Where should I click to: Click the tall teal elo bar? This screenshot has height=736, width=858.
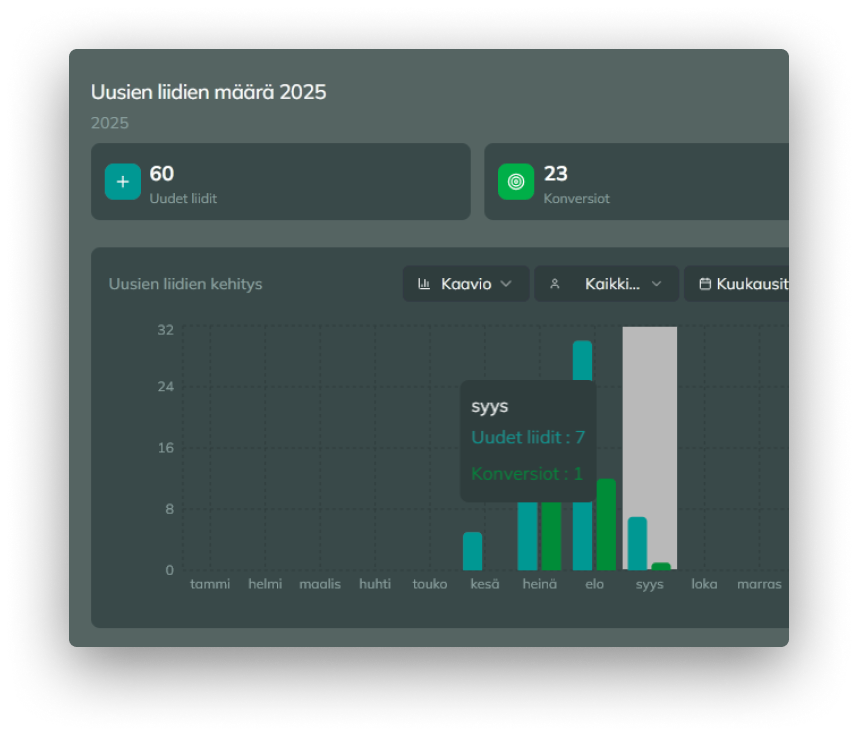(x=582, y=420)
